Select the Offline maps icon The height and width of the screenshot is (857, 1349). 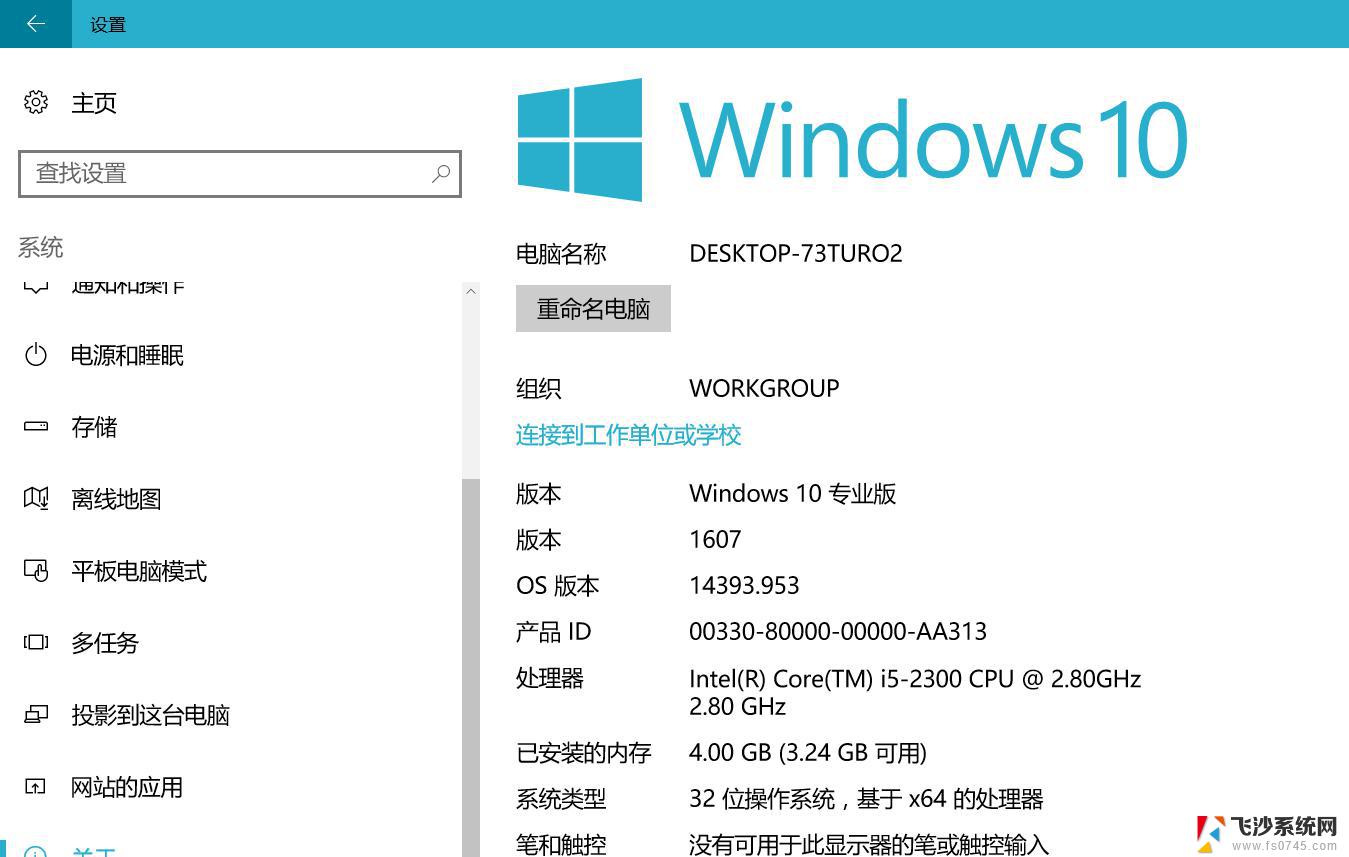[36, 498]
